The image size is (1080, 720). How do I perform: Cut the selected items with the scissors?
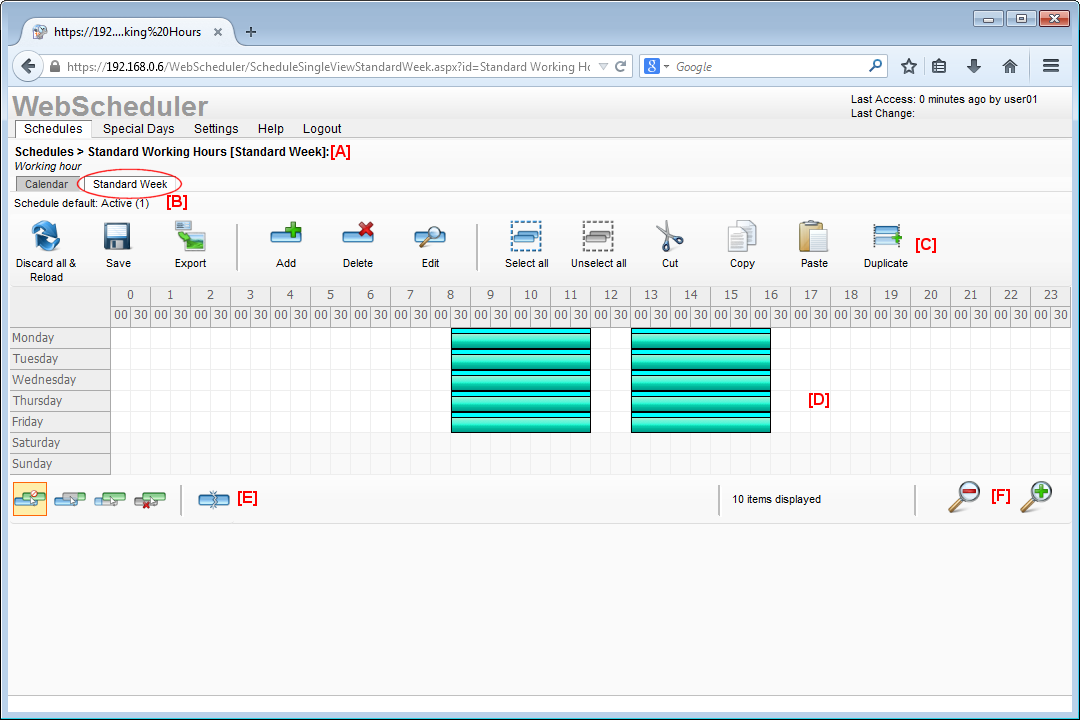point(670,237)
